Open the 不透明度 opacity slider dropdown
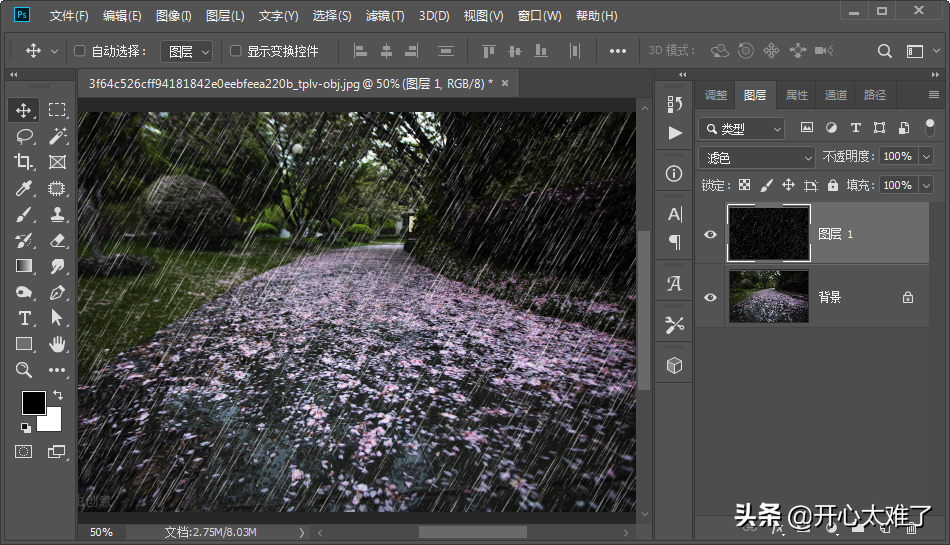This screenshot has height=545, width=950. pos(926,157)
